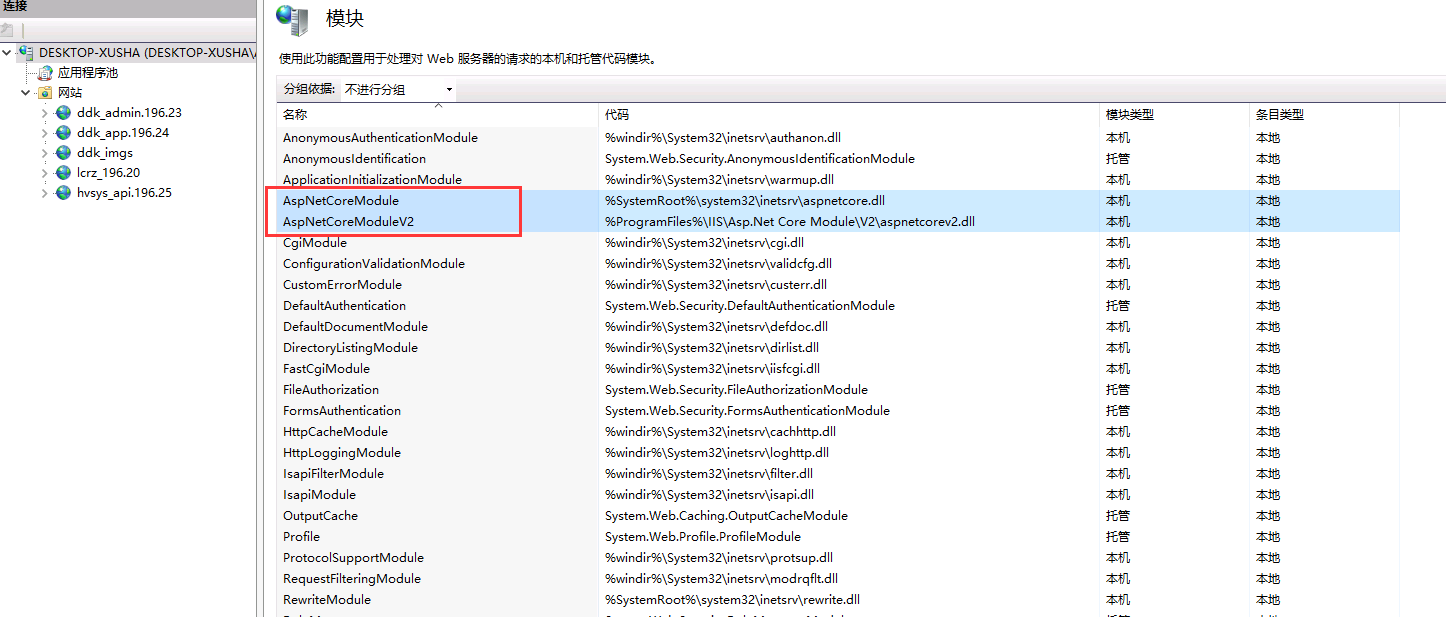1446x617 pixels.
Task: Select the DefaultDocumentModule row
Action: click(838, 327)
